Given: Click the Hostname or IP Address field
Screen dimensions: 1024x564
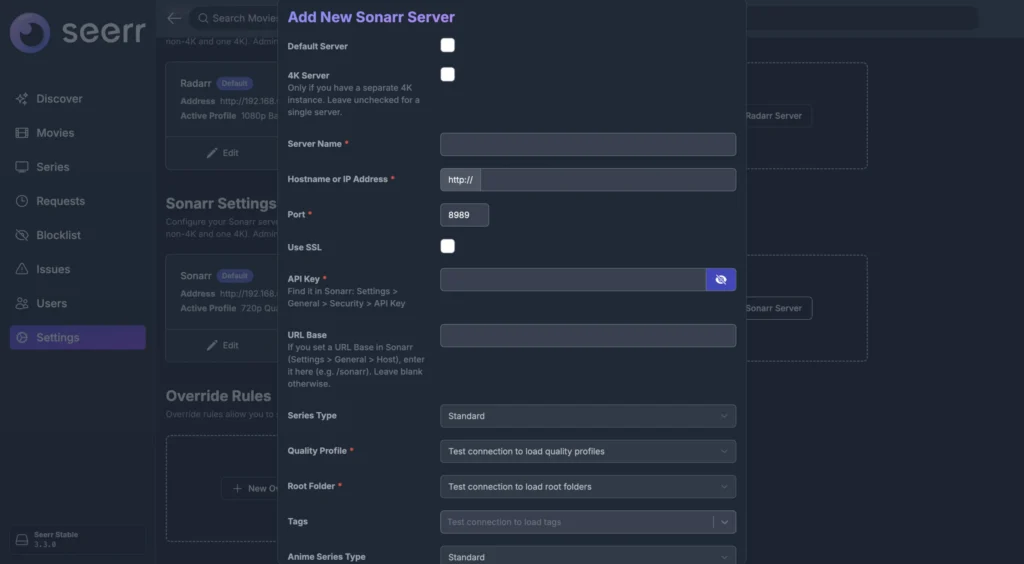Looking at the screenshot, I should coord(608,180).
